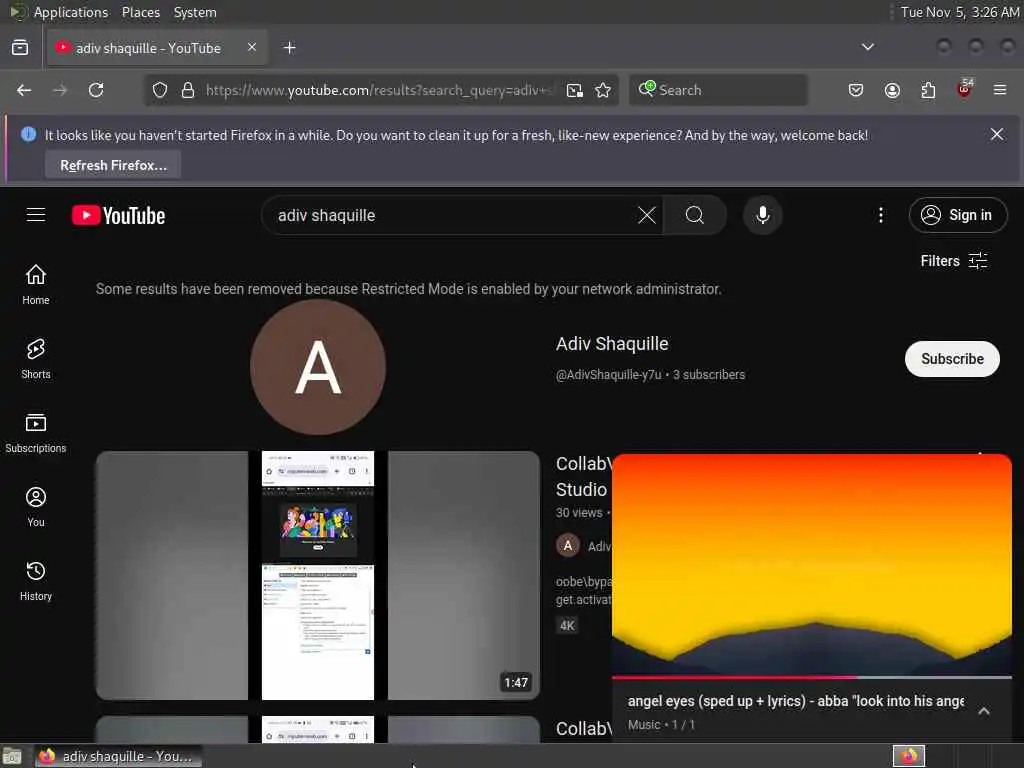Open the 1:47 video thumbnail
This screenshot has height=768, width=1024.
pyautogui.click(x=317, y=575)
